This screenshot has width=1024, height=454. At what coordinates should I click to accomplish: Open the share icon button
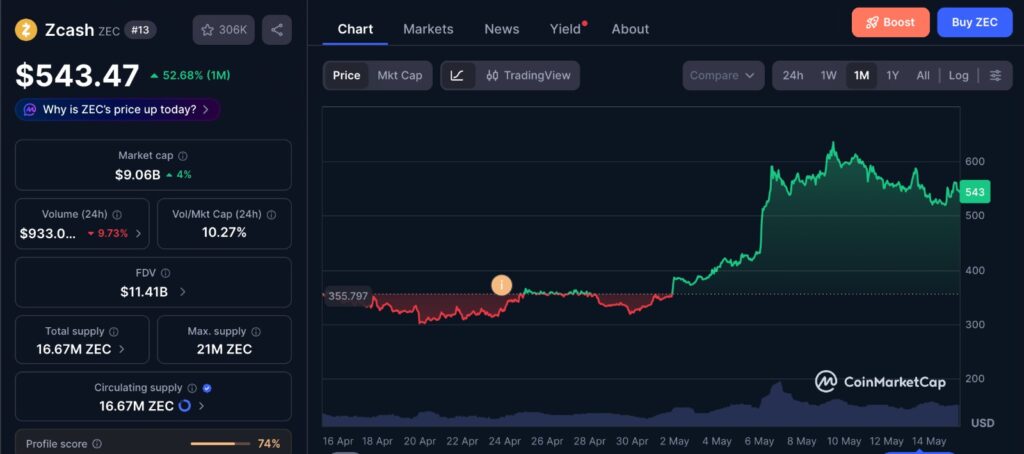coord(277,29)
